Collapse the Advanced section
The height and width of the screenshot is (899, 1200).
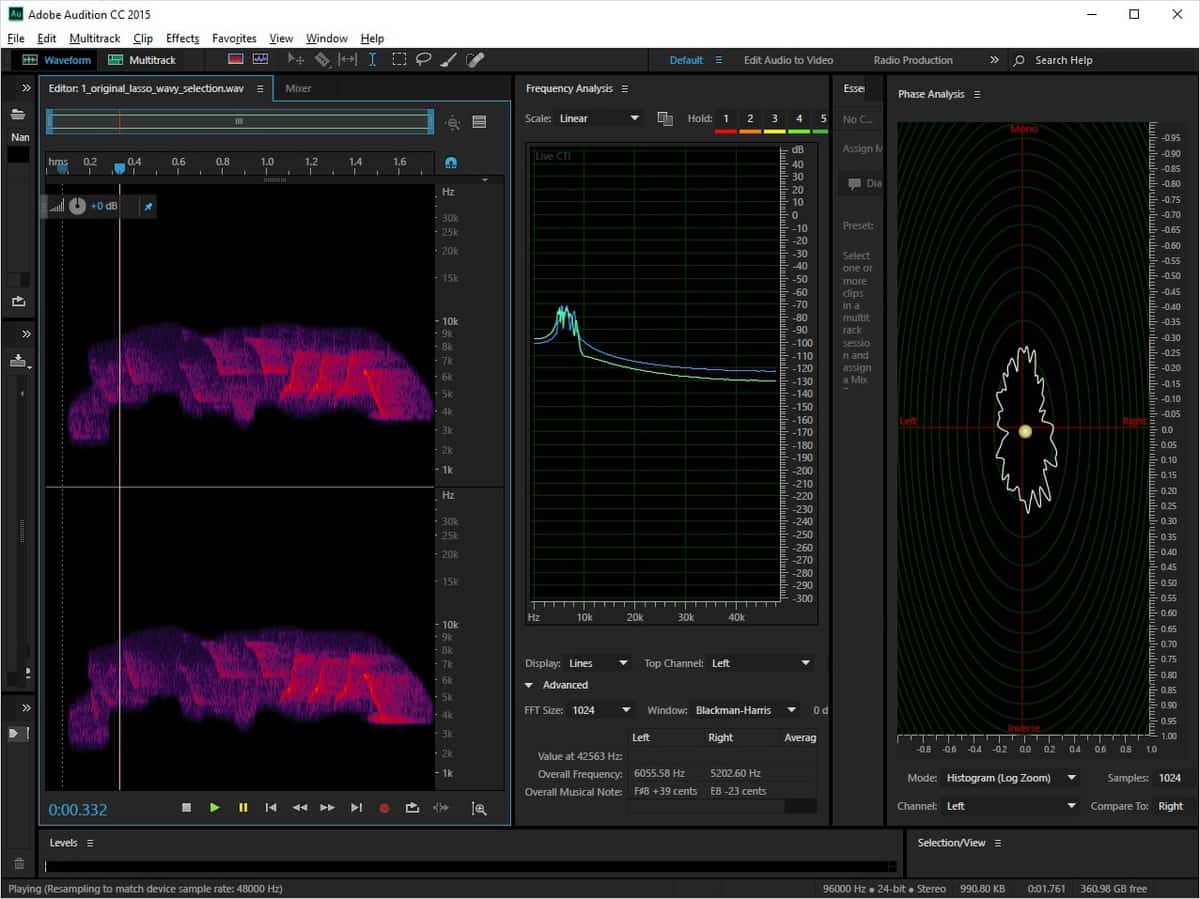tap(529, 685)
